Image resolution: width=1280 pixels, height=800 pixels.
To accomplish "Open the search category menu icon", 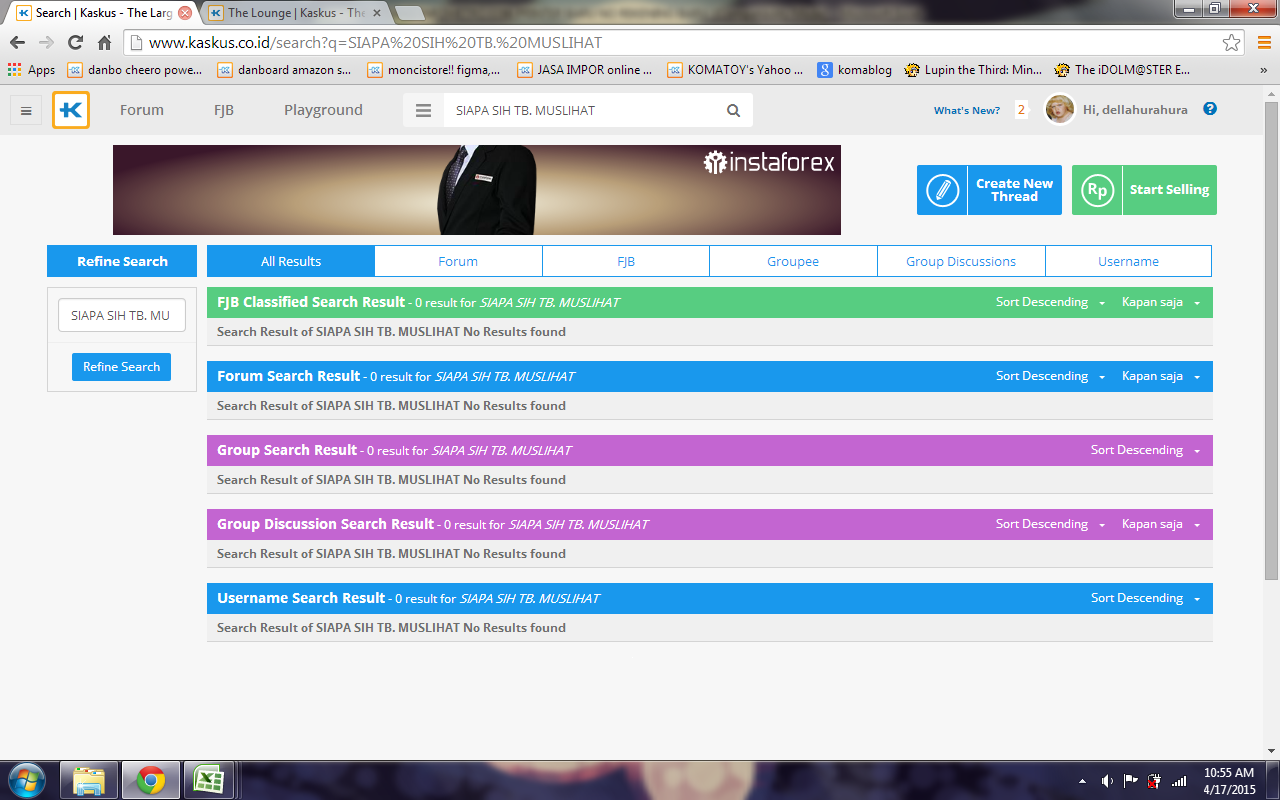I will point(423,111).
